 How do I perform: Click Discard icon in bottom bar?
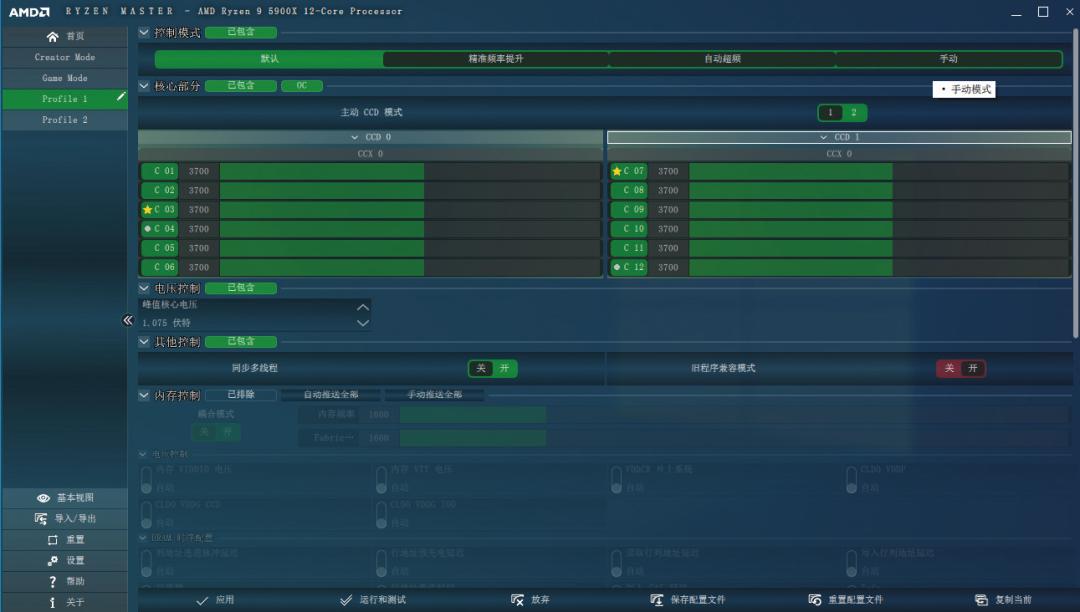517,600
